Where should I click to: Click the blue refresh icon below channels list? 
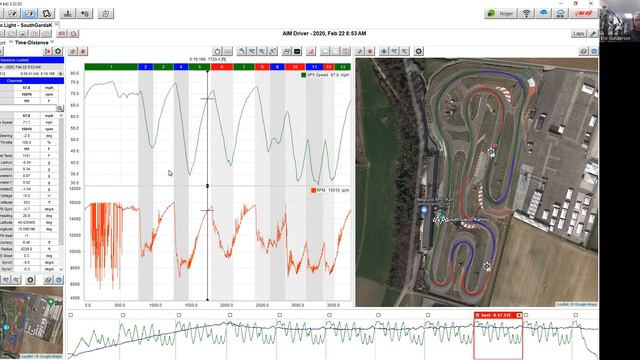point(59,280)
